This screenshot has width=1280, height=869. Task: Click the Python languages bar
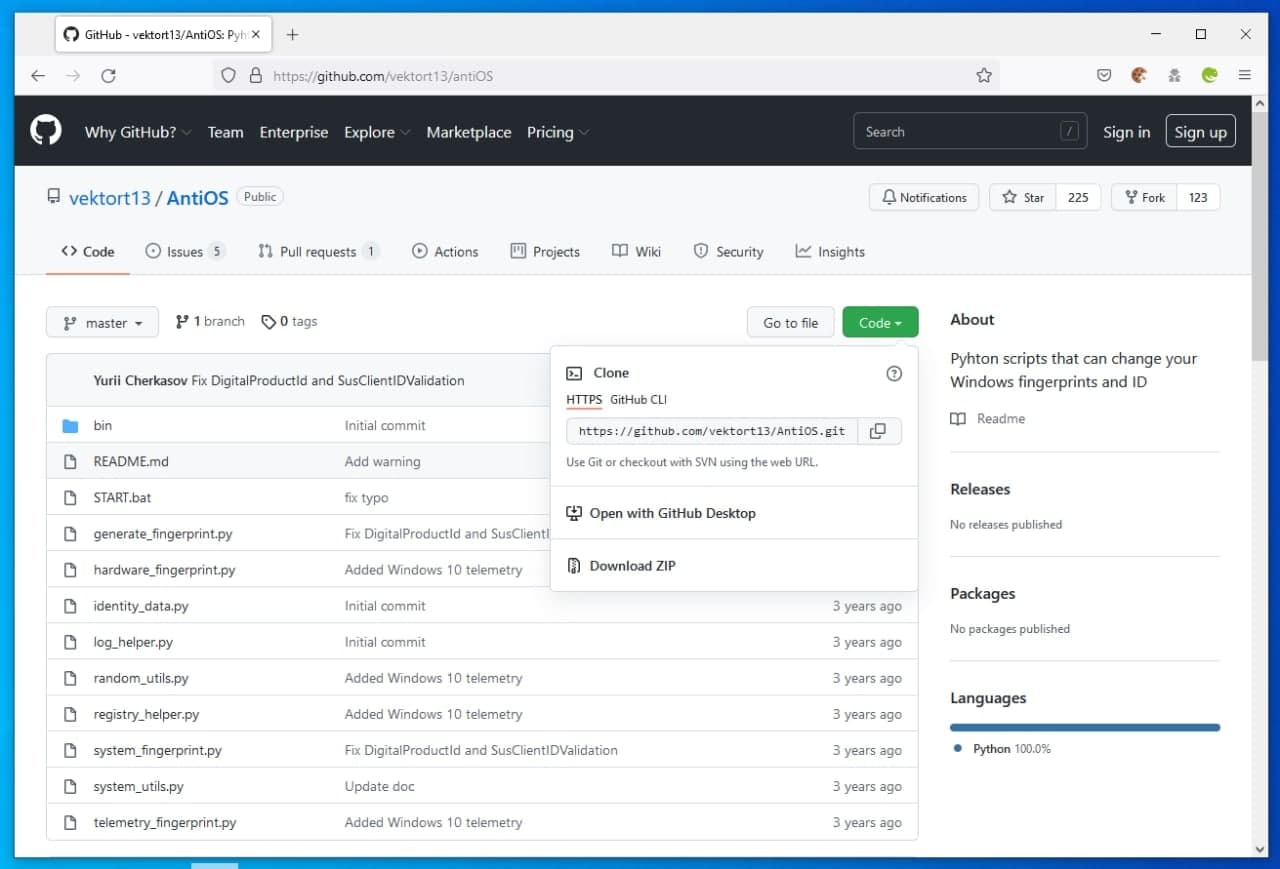tap(1084, 727)
